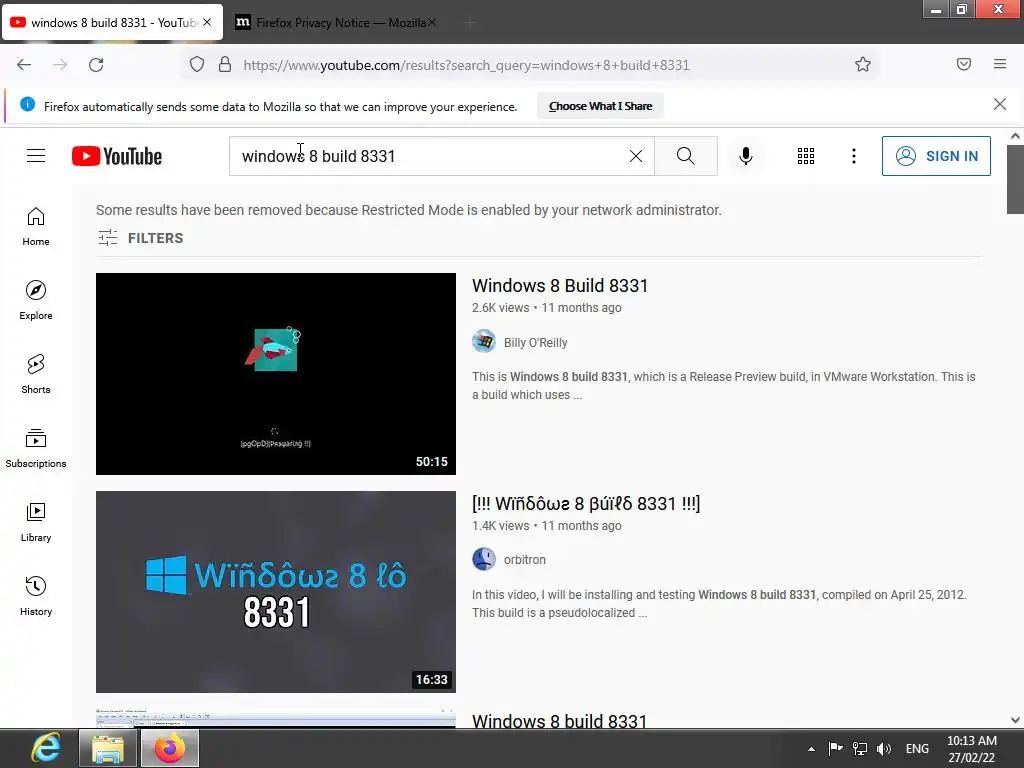Click the SIGN IN button
This screenshot has width=1024, height=768.
click(936, 156)
